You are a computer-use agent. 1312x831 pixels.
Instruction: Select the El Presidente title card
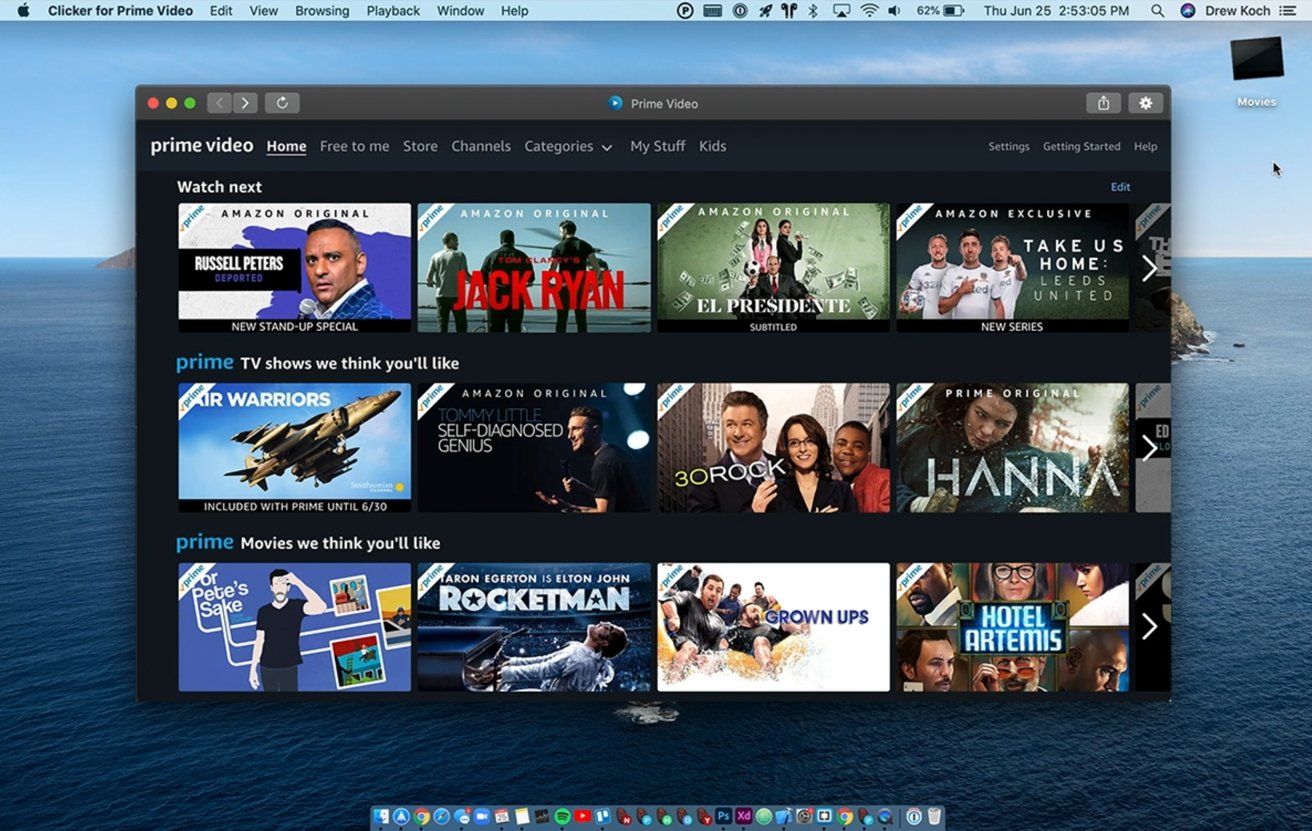click(774, 268)
